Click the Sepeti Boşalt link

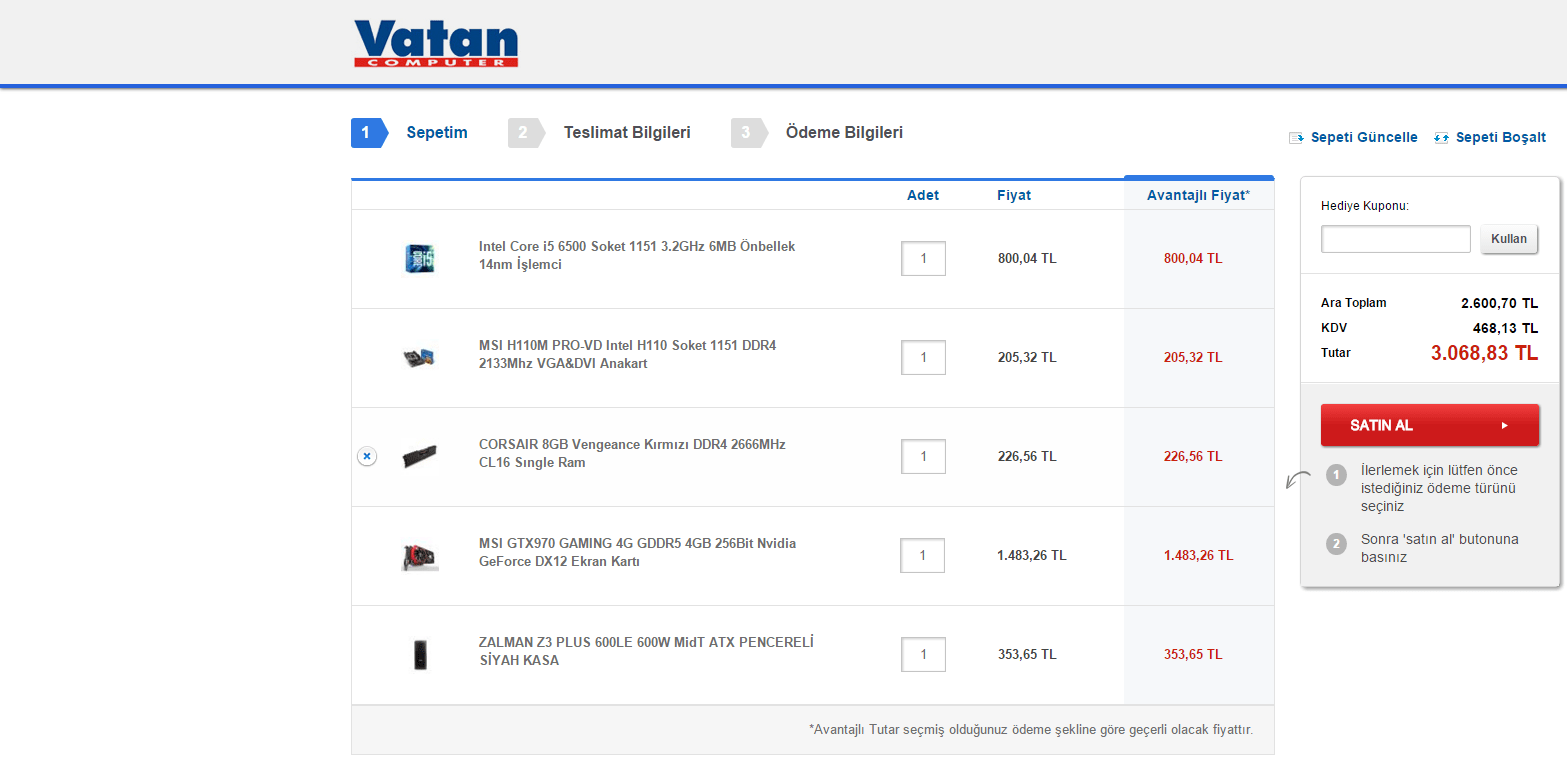tap(1500, 138)
